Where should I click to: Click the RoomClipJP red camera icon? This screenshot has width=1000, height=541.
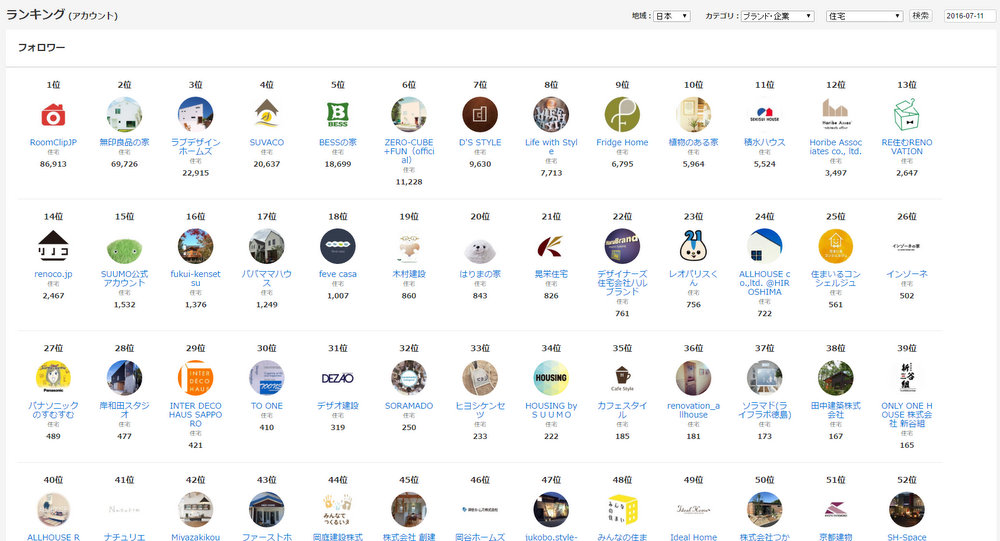tap(54, 115)
